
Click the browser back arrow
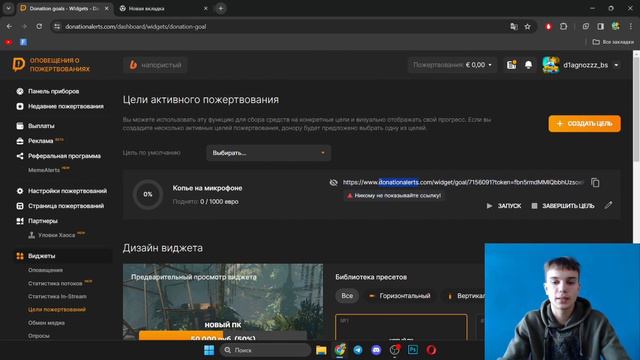point(9,26)
